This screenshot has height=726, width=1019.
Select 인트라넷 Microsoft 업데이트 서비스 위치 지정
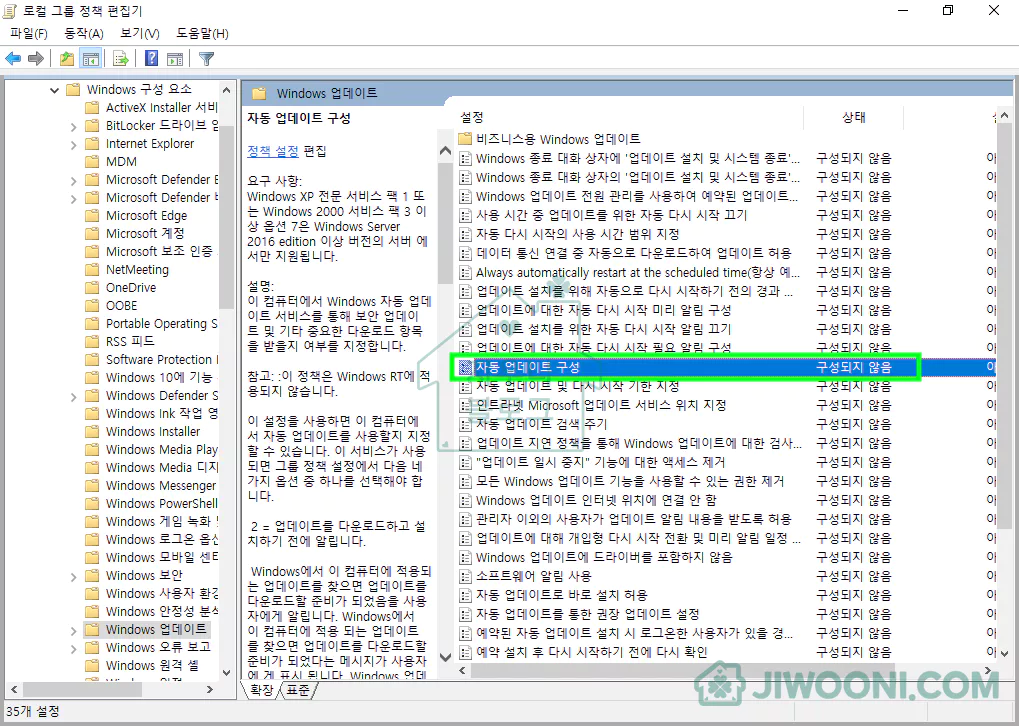pyautogui.click(x=593, y=405)
